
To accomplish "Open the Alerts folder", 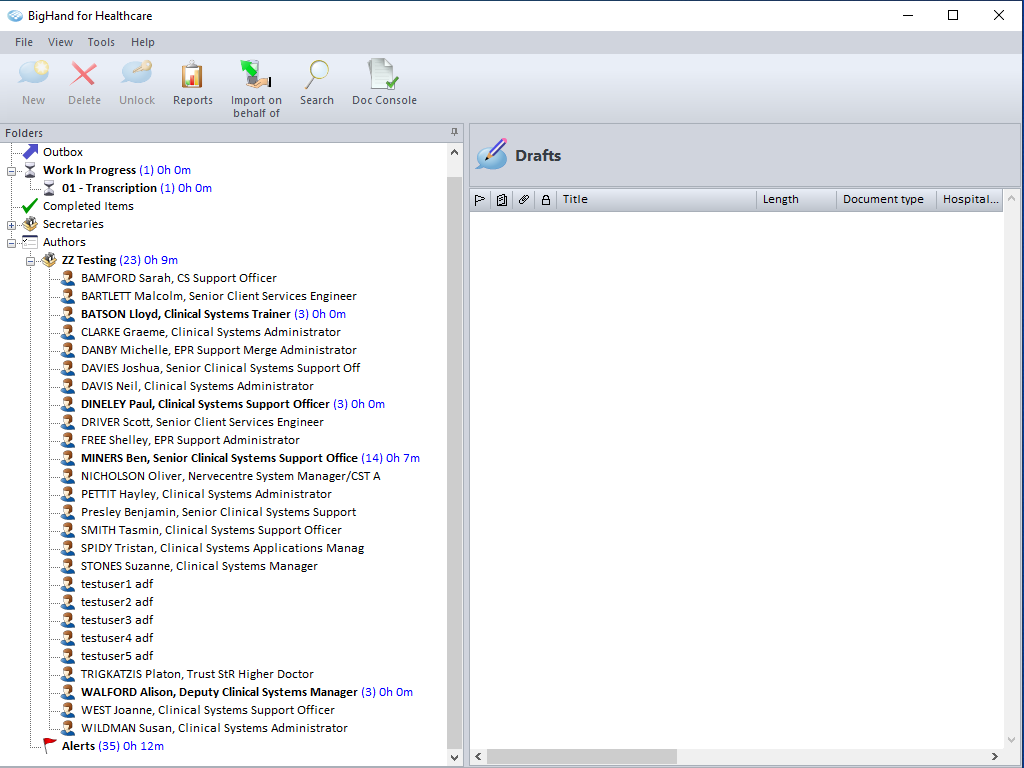I will click(112, 746).
